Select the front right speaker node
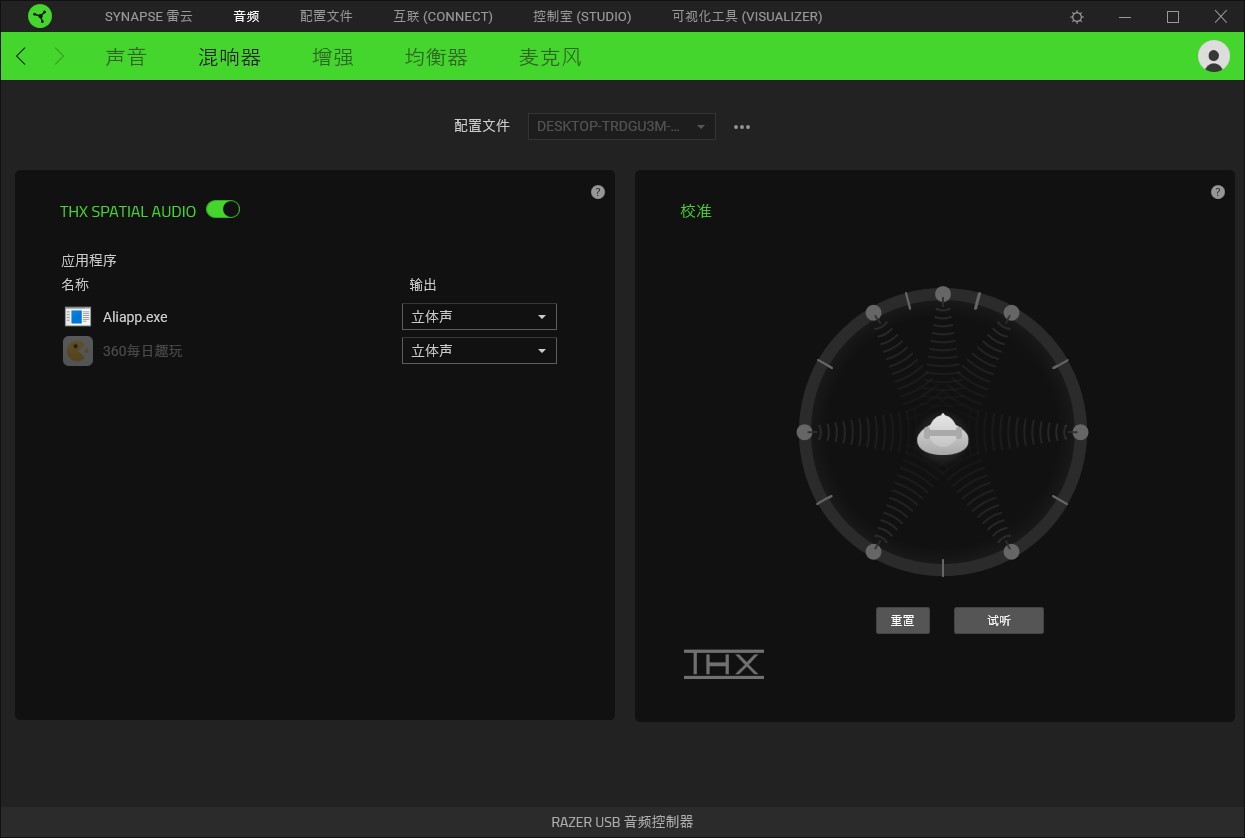Viewport: 1245px width, 838px height. click(1011, 312)
